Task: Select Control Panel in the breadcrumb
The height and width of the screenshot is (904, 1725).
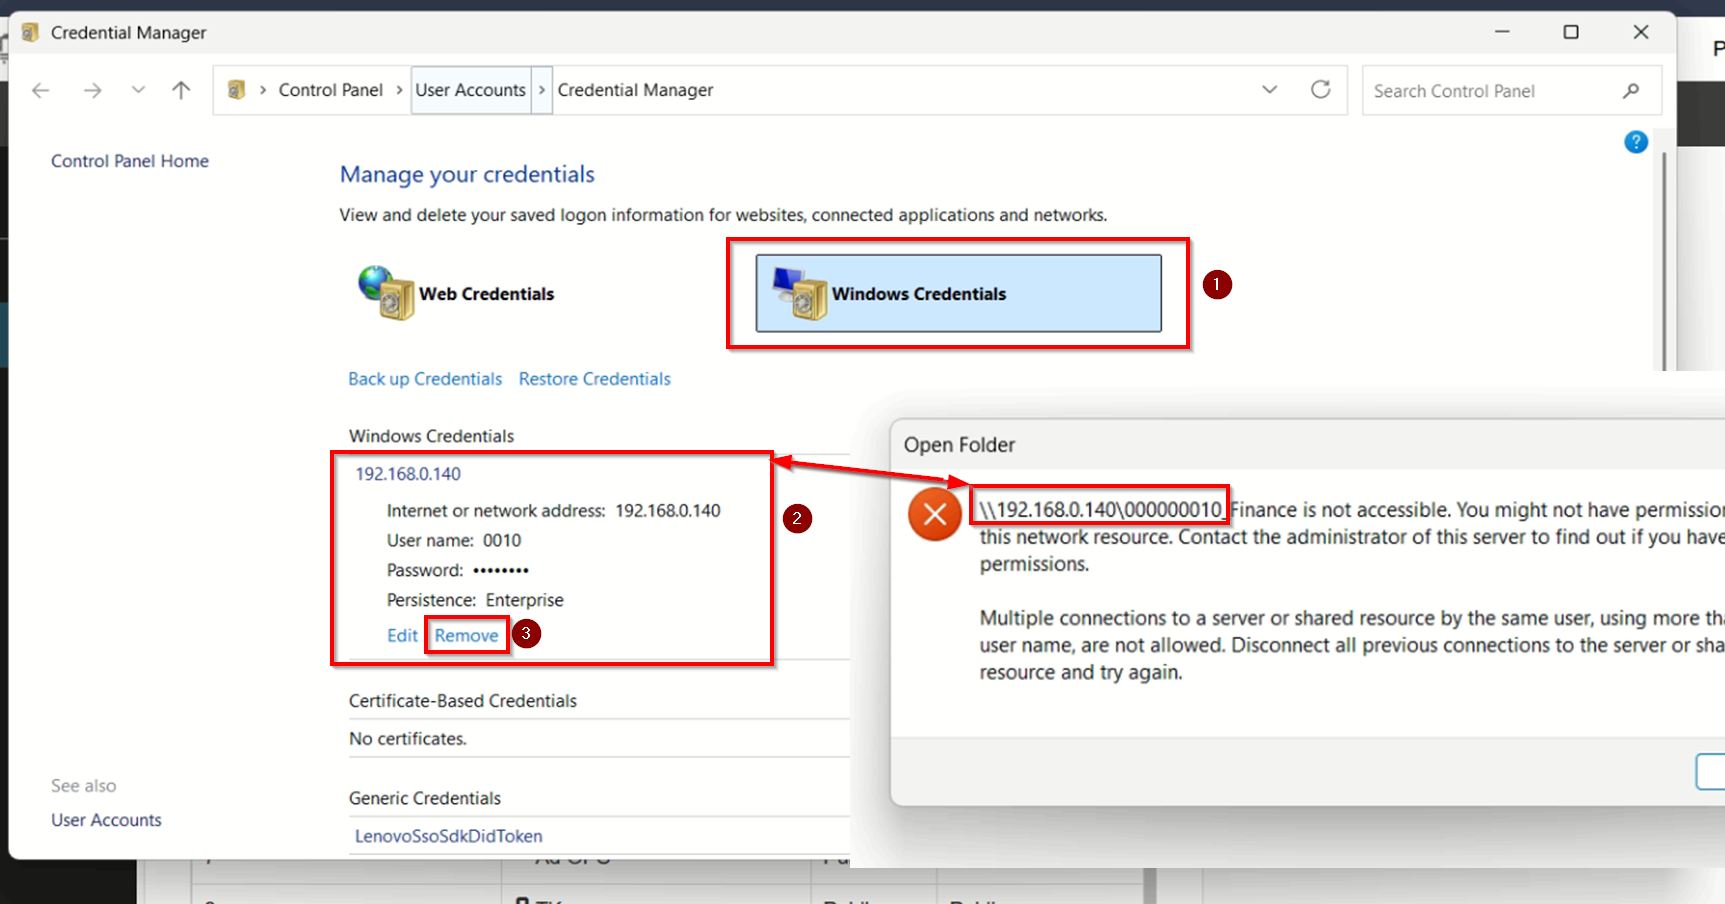Action: click(x=330, y=90)
